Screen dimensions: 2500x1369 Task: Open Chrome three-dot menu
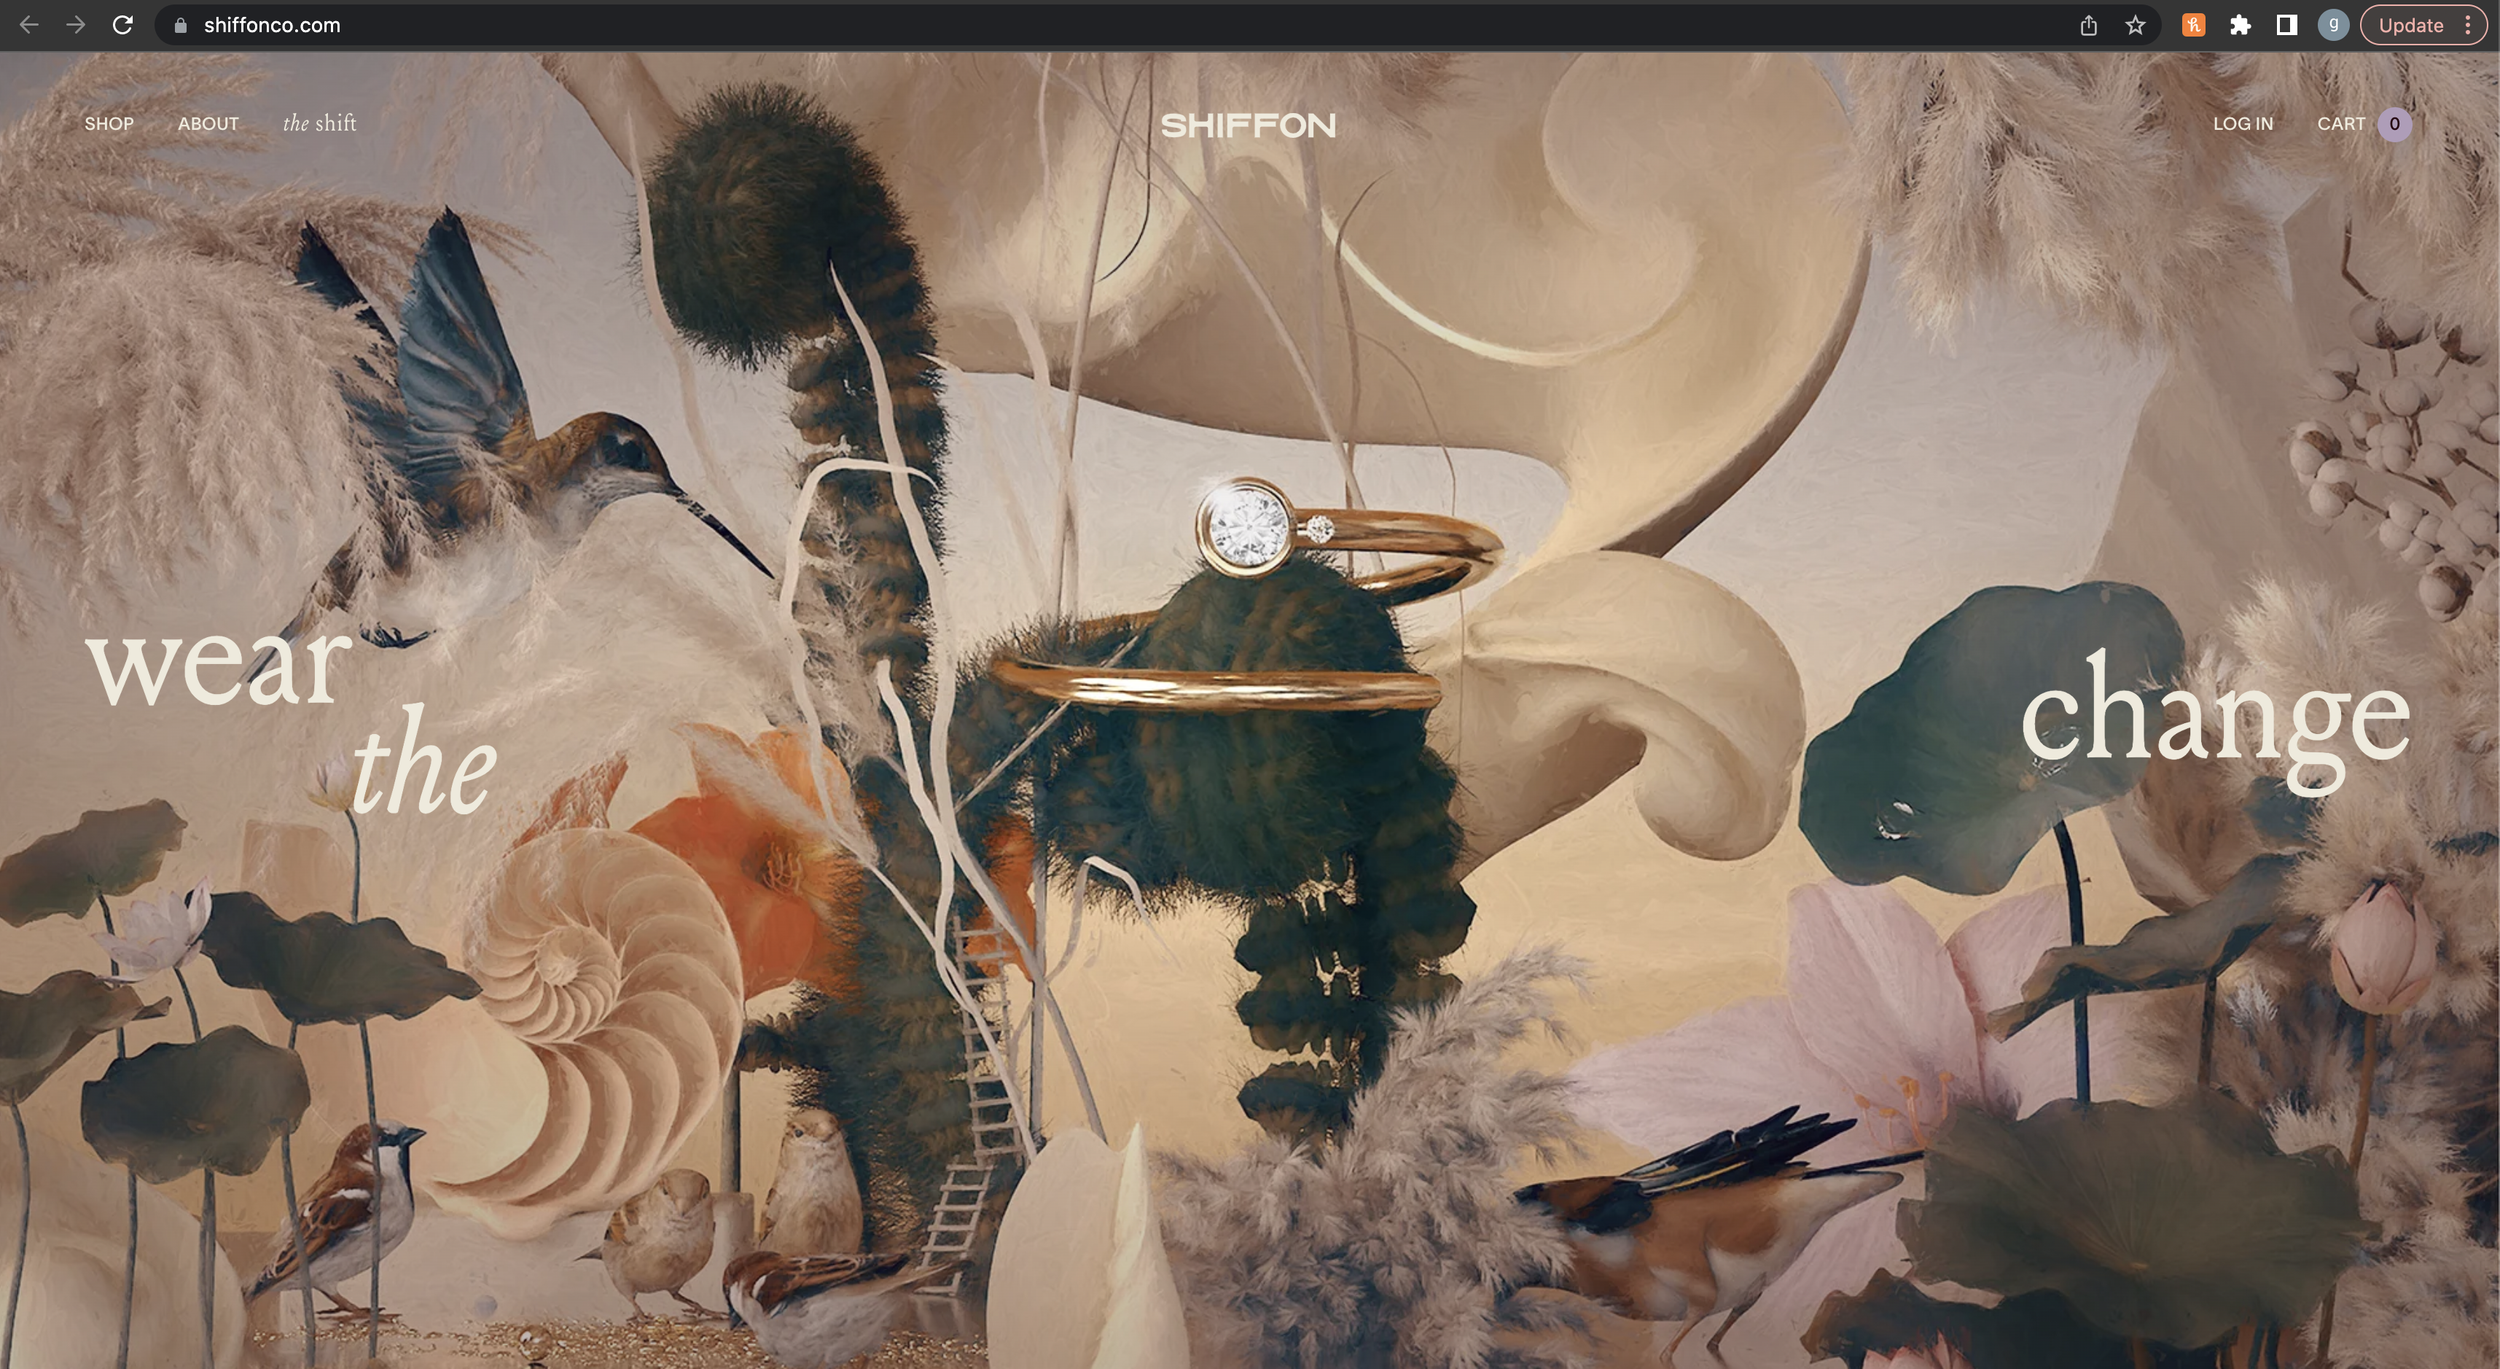click(2467, 26)
